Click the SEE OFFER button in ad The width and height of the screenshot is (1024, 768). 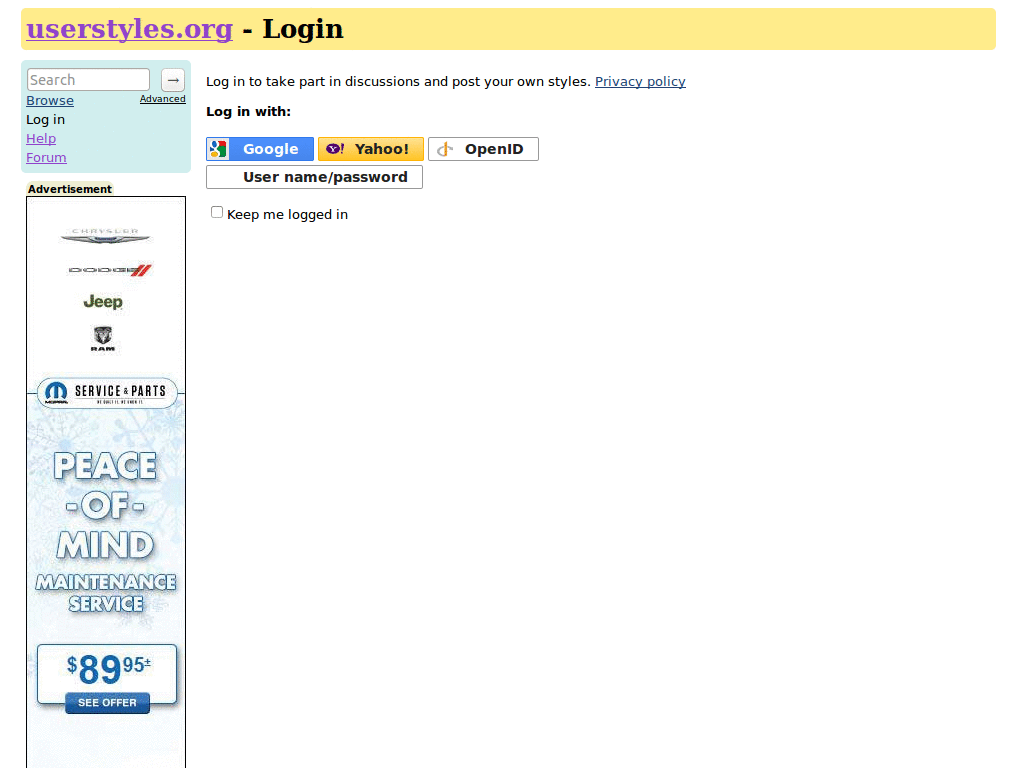click(107, 703)
